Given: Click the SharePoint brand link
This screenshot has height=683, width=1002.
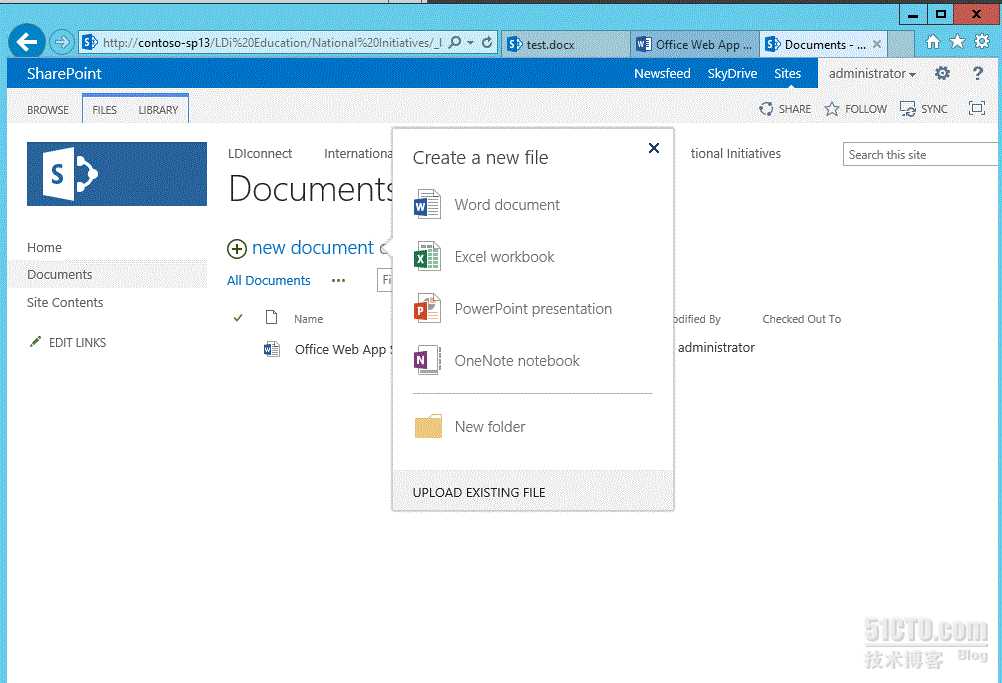Looking at the screenshot, I should pos(64,73).
